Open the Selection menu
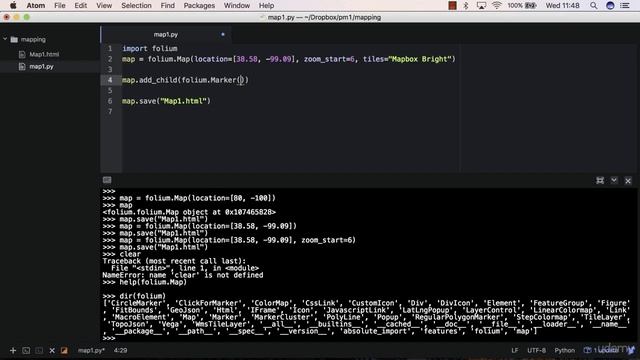Viewport: 640px width, 360px height. coord(136,5)
